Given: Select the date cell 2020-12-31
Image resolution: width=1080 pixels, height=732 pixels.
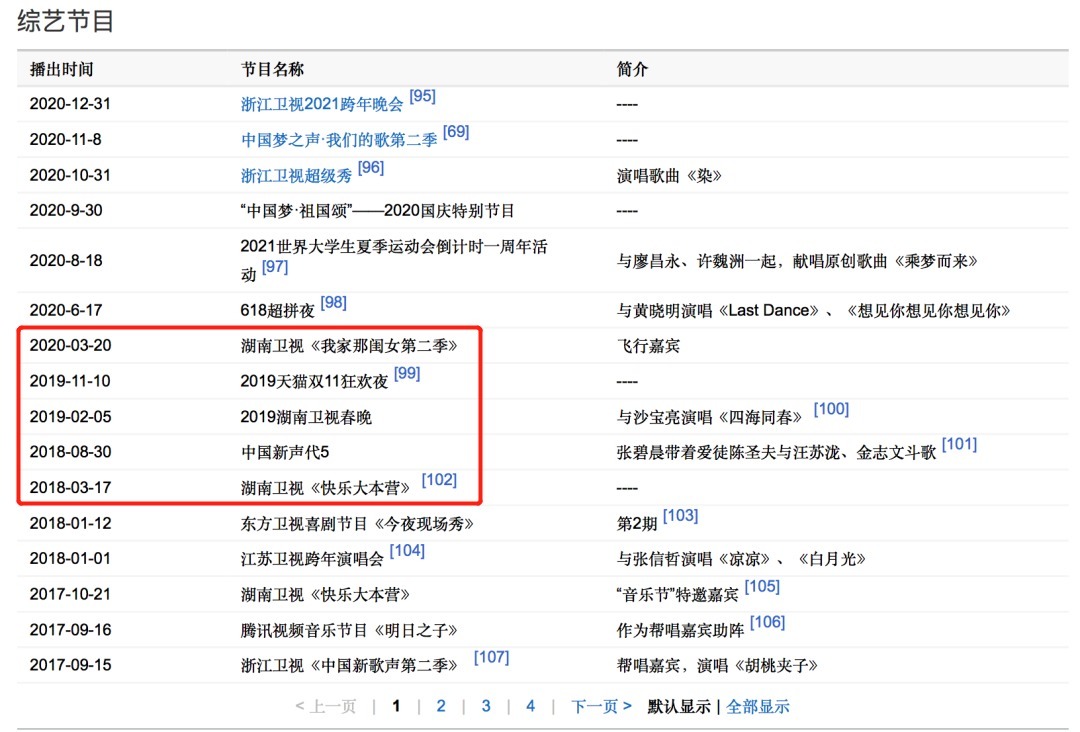Looking at the screenshot, I should click(70, 104).
